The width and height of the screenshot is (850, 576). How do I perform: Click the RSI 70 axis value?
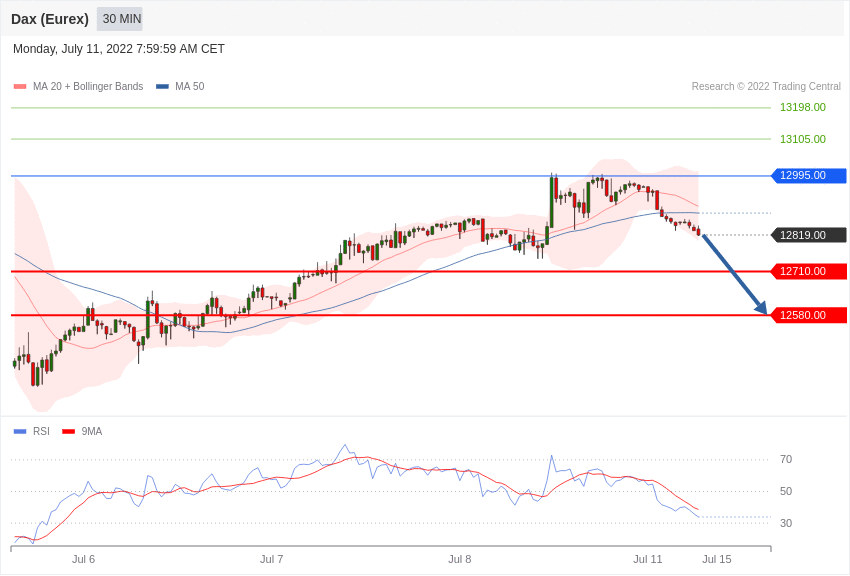coord(786,459)
